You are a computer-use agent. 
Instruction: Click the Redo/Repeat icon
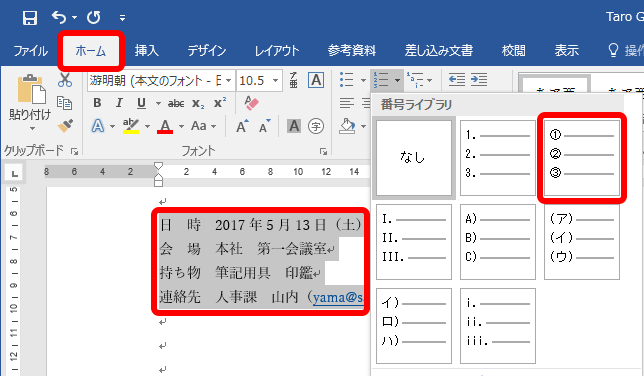coord(94,17)
